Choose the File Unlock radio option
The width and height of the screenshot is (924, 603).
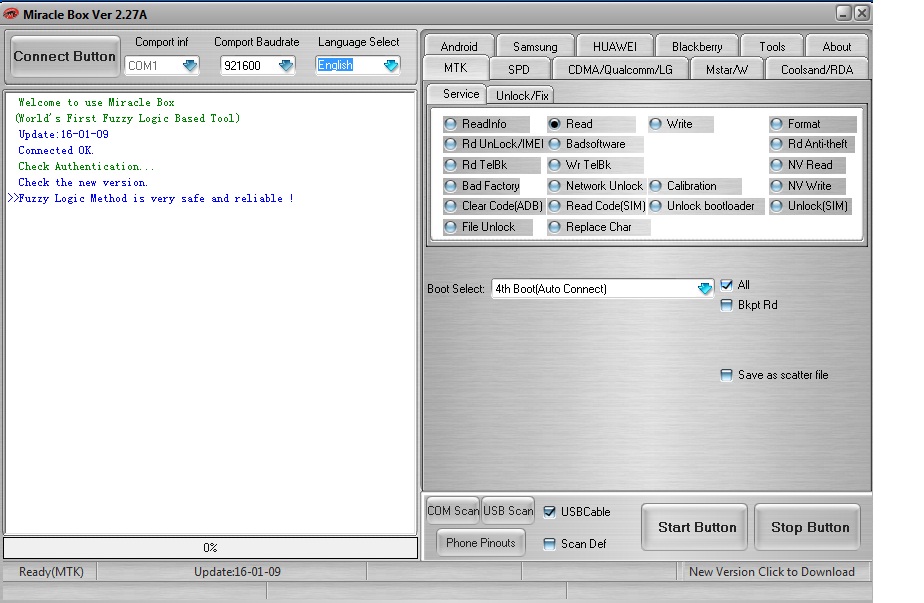tap(488, 228)
